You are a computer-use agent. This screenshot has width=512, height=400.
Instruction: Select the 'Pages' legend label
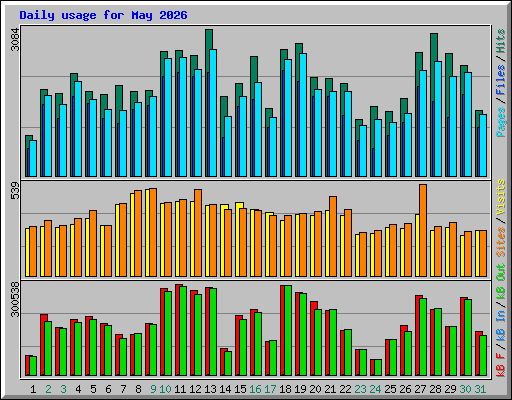click(500, 122)
